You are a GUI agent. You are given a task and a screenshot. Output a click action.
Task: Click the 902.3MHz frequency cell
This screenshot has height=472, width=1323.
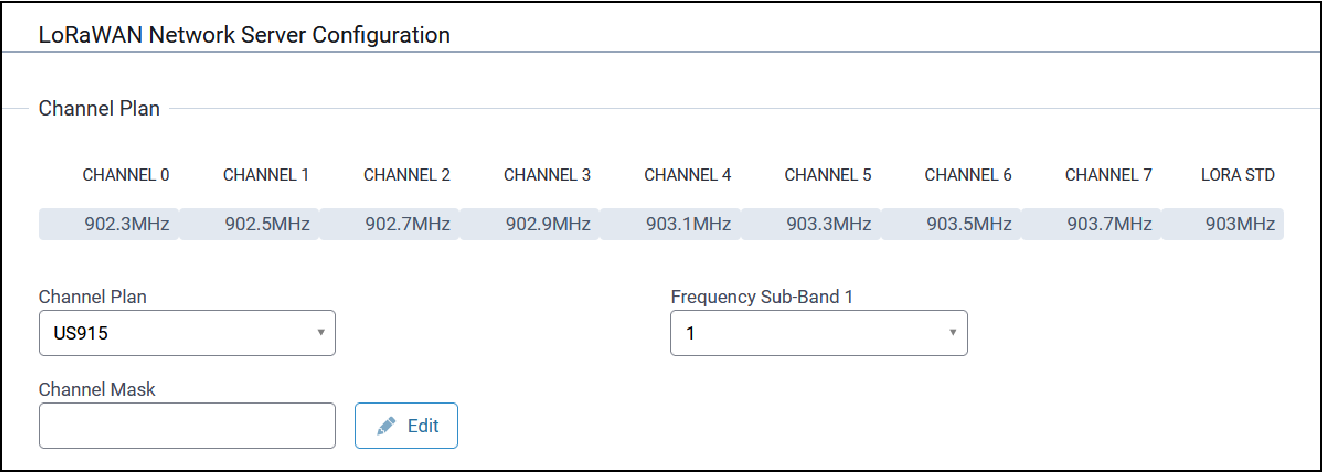click(126, 224)
